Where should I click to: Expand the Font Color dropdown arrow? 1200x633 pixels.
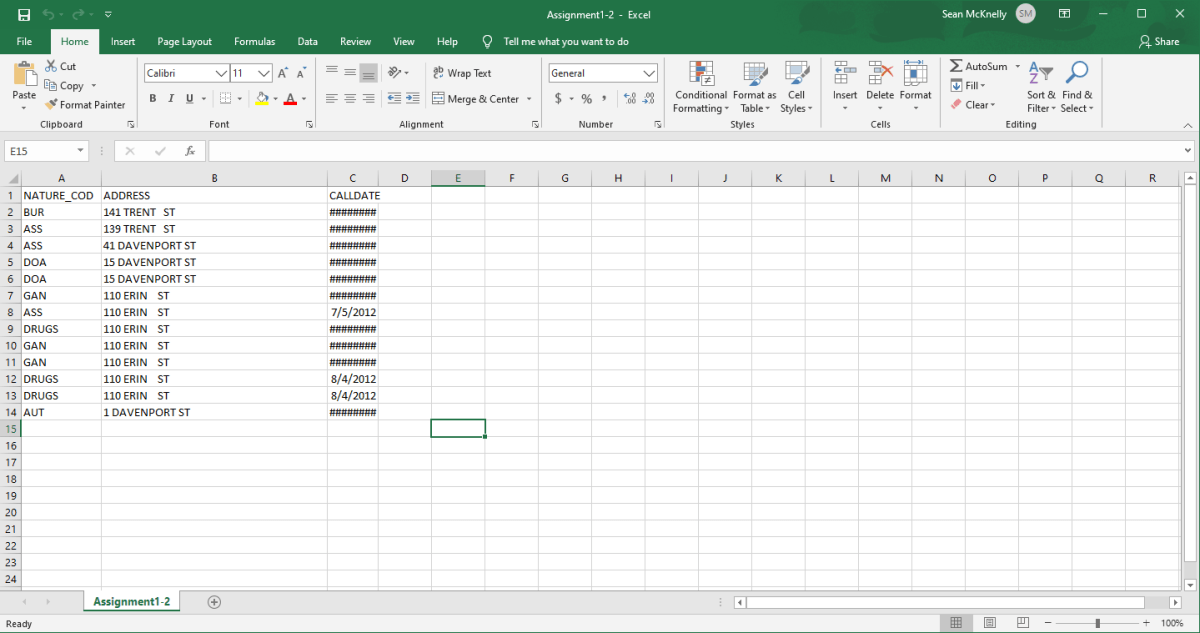click(302, 98)
